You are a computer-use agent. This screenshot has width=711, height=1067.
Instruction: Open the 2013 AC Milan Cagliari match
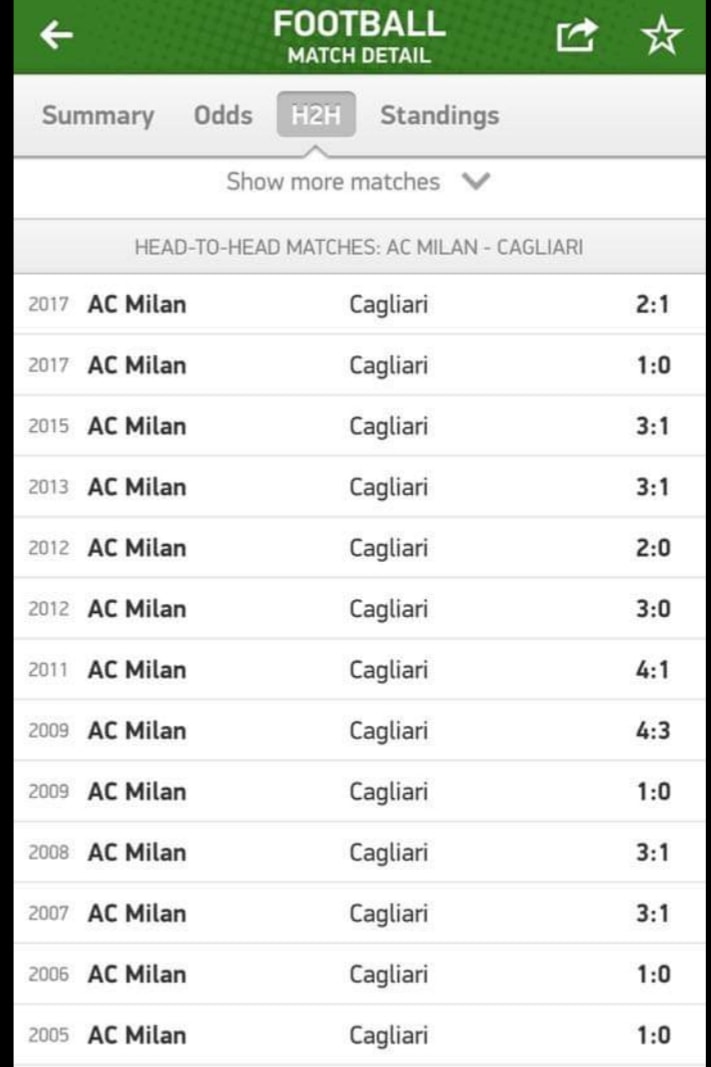[x=359, y=487]
